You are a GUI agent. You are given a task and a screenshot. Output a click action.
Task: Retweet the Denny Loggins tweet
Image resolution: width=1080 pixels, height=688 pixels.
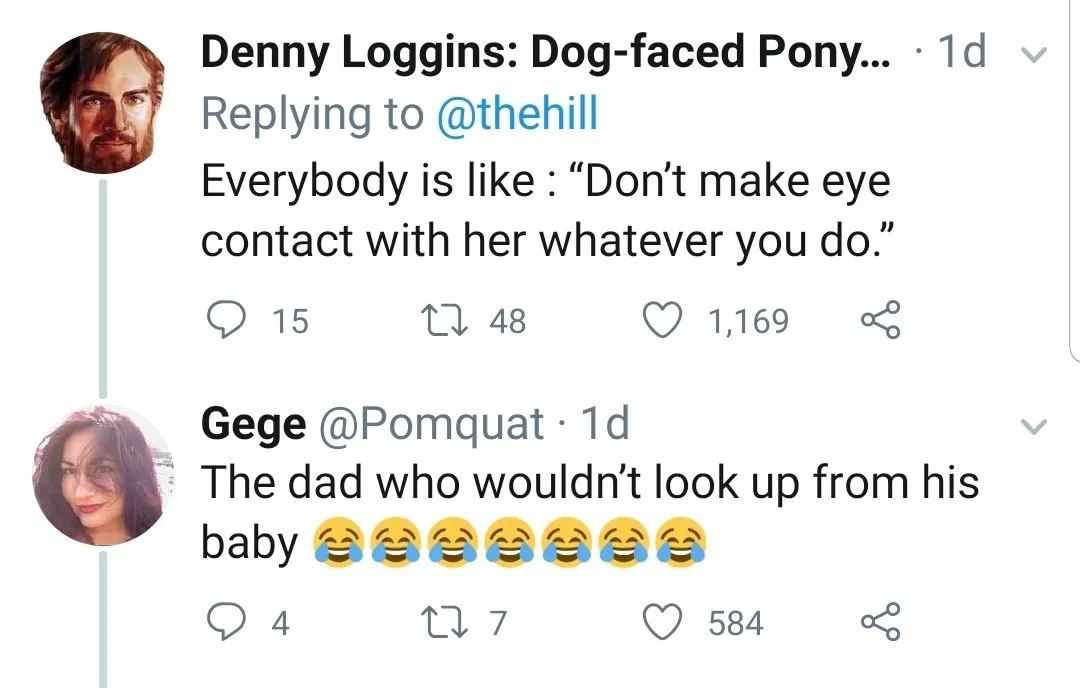pos(440,321)
